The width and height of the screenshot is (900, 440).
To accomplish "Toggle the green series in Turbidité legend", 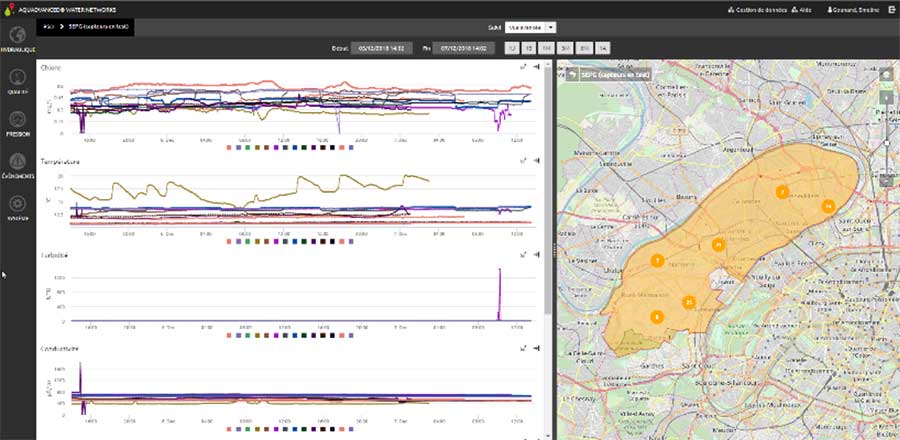I will coord(247,335).
